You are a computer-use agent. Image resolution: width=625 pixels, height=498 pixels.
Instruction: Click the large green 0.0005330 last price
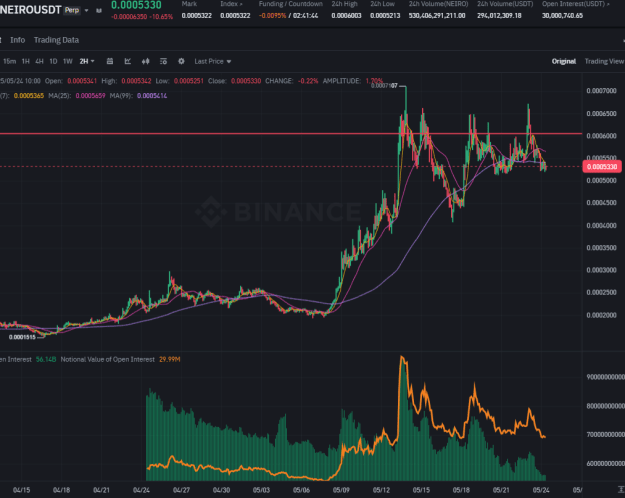click(136, 5)
